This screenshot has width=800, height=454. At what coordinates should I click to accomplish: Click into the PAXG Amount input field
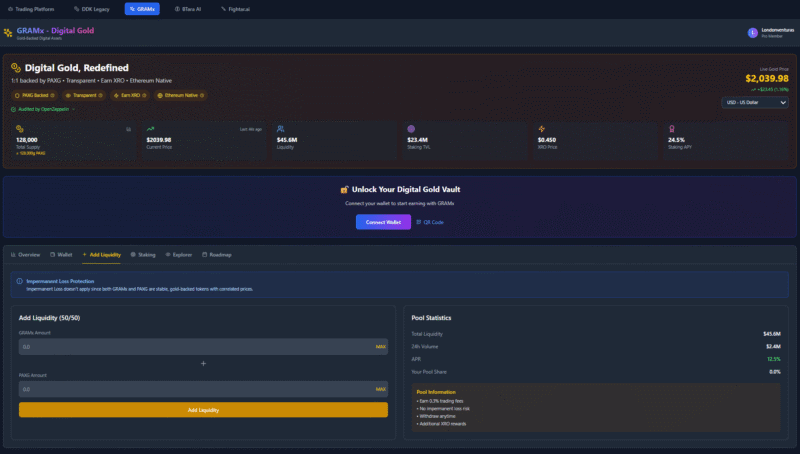[195, 389]
